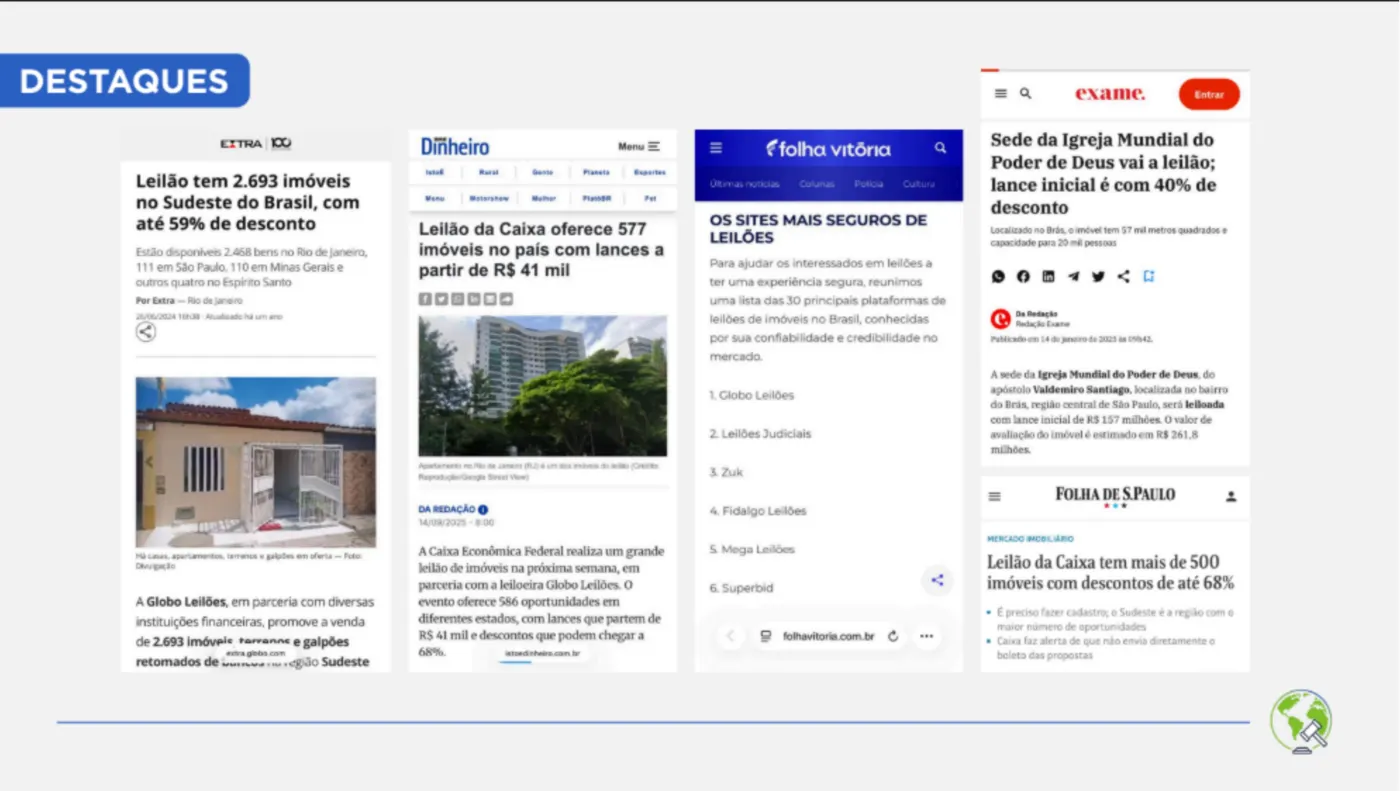Click headline 'Sede da Igreja Mundial'

[1104, 174]
